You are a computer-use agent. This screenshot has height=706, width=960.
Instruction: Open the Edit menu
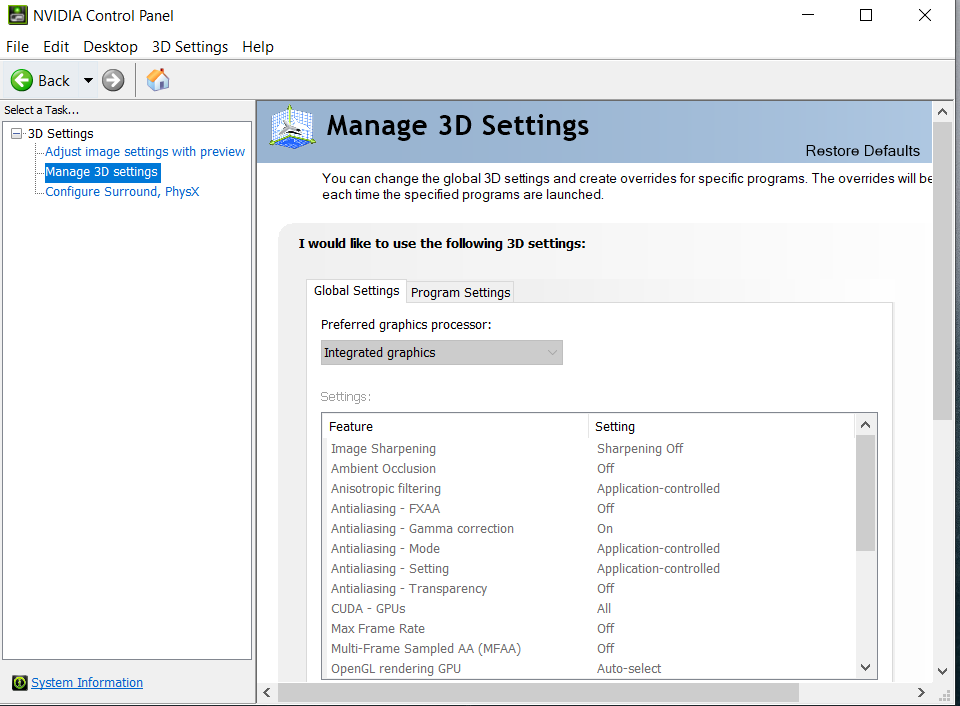pyautogui.click(x=56, y=47)
